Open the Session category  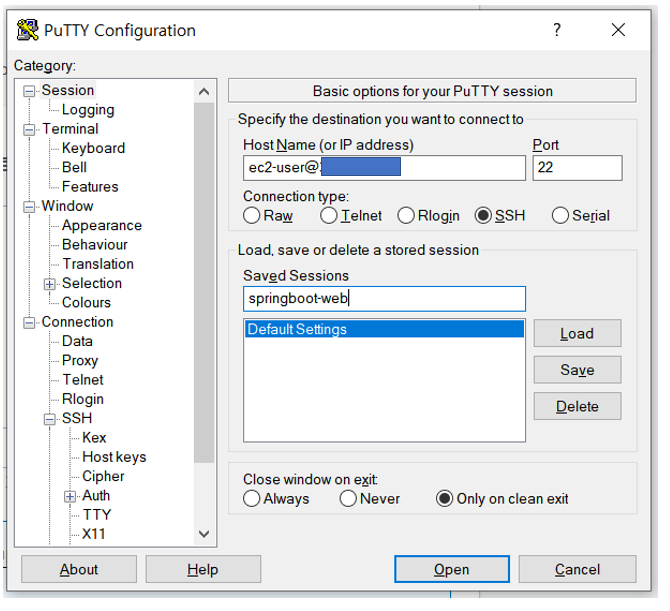tap(68, 90)
